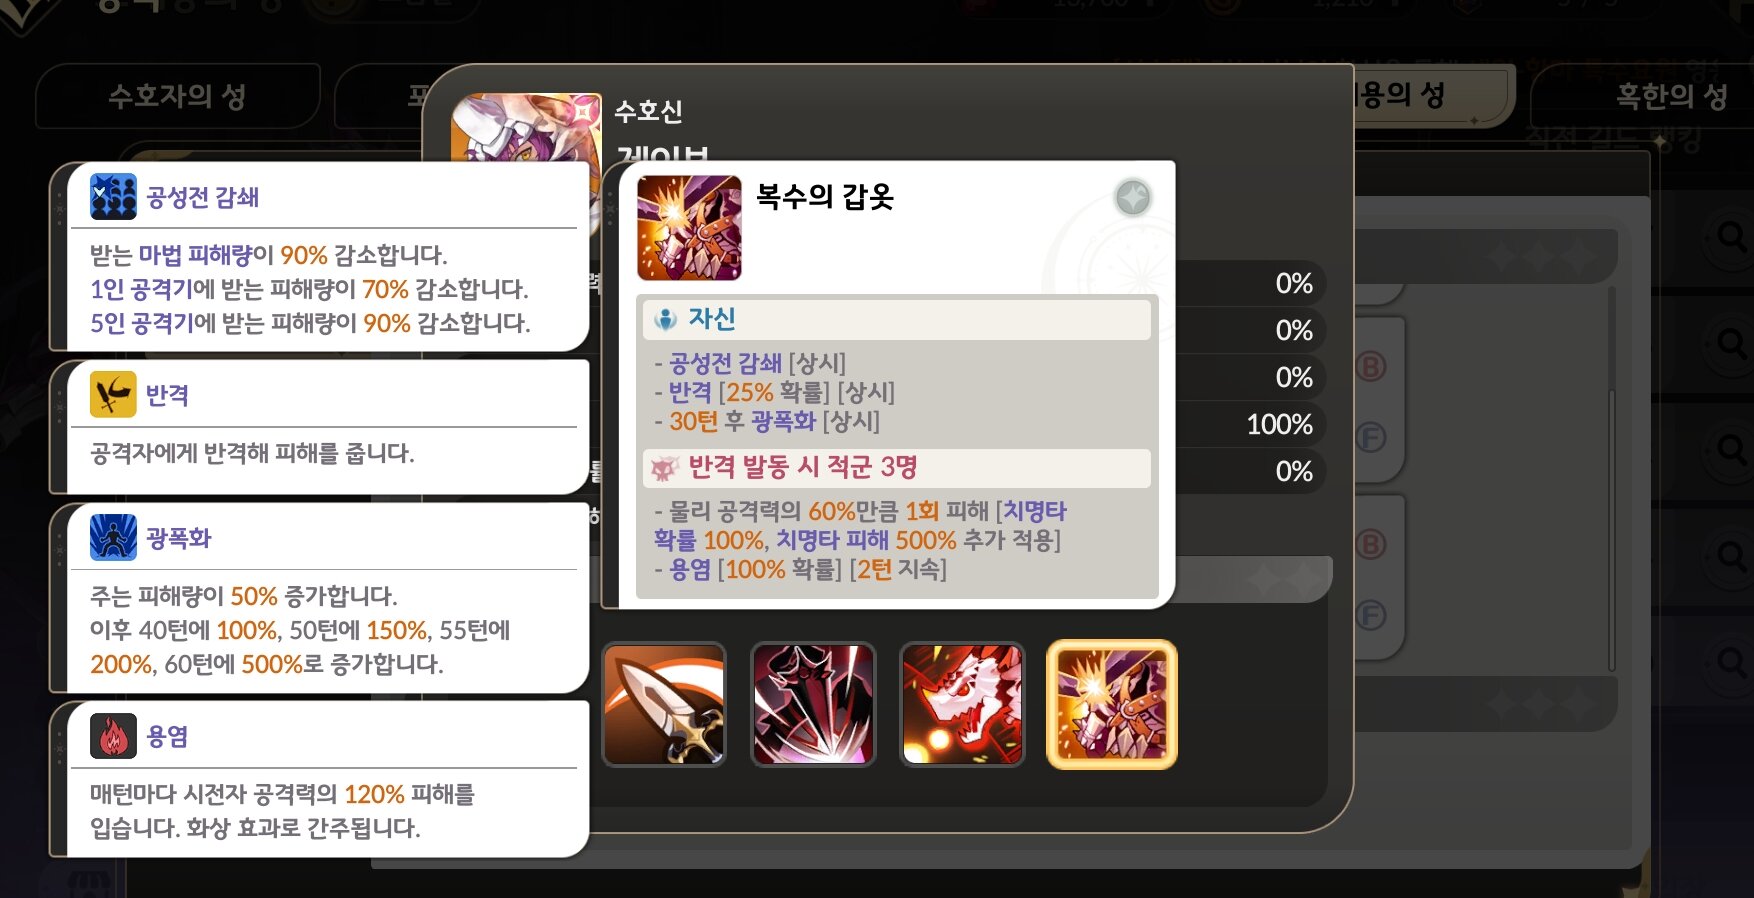1754x898 pixels.
Task: Click the vertical scrollbar on right panel
Action: tap(1611, 480)
